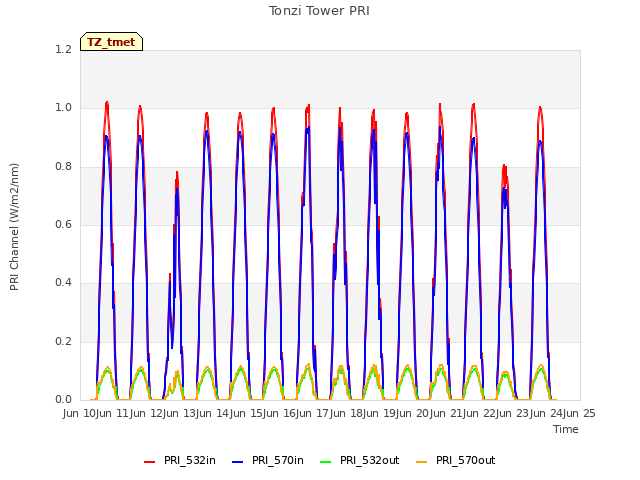The height and width of the screenshot is (480, 640).
Task: Click the Jun 25 x-axis tick label
Action: [580, 413]
